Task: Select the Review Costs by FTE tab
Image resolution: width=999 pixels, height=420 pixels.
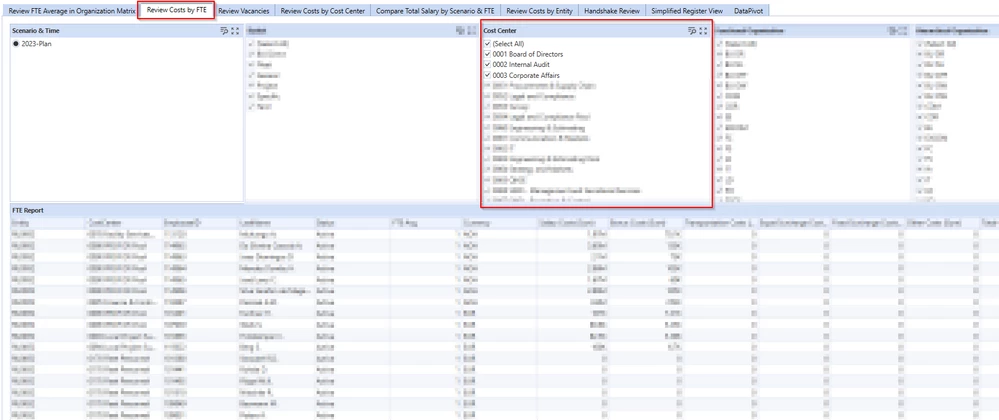Action: pos(176,10)
